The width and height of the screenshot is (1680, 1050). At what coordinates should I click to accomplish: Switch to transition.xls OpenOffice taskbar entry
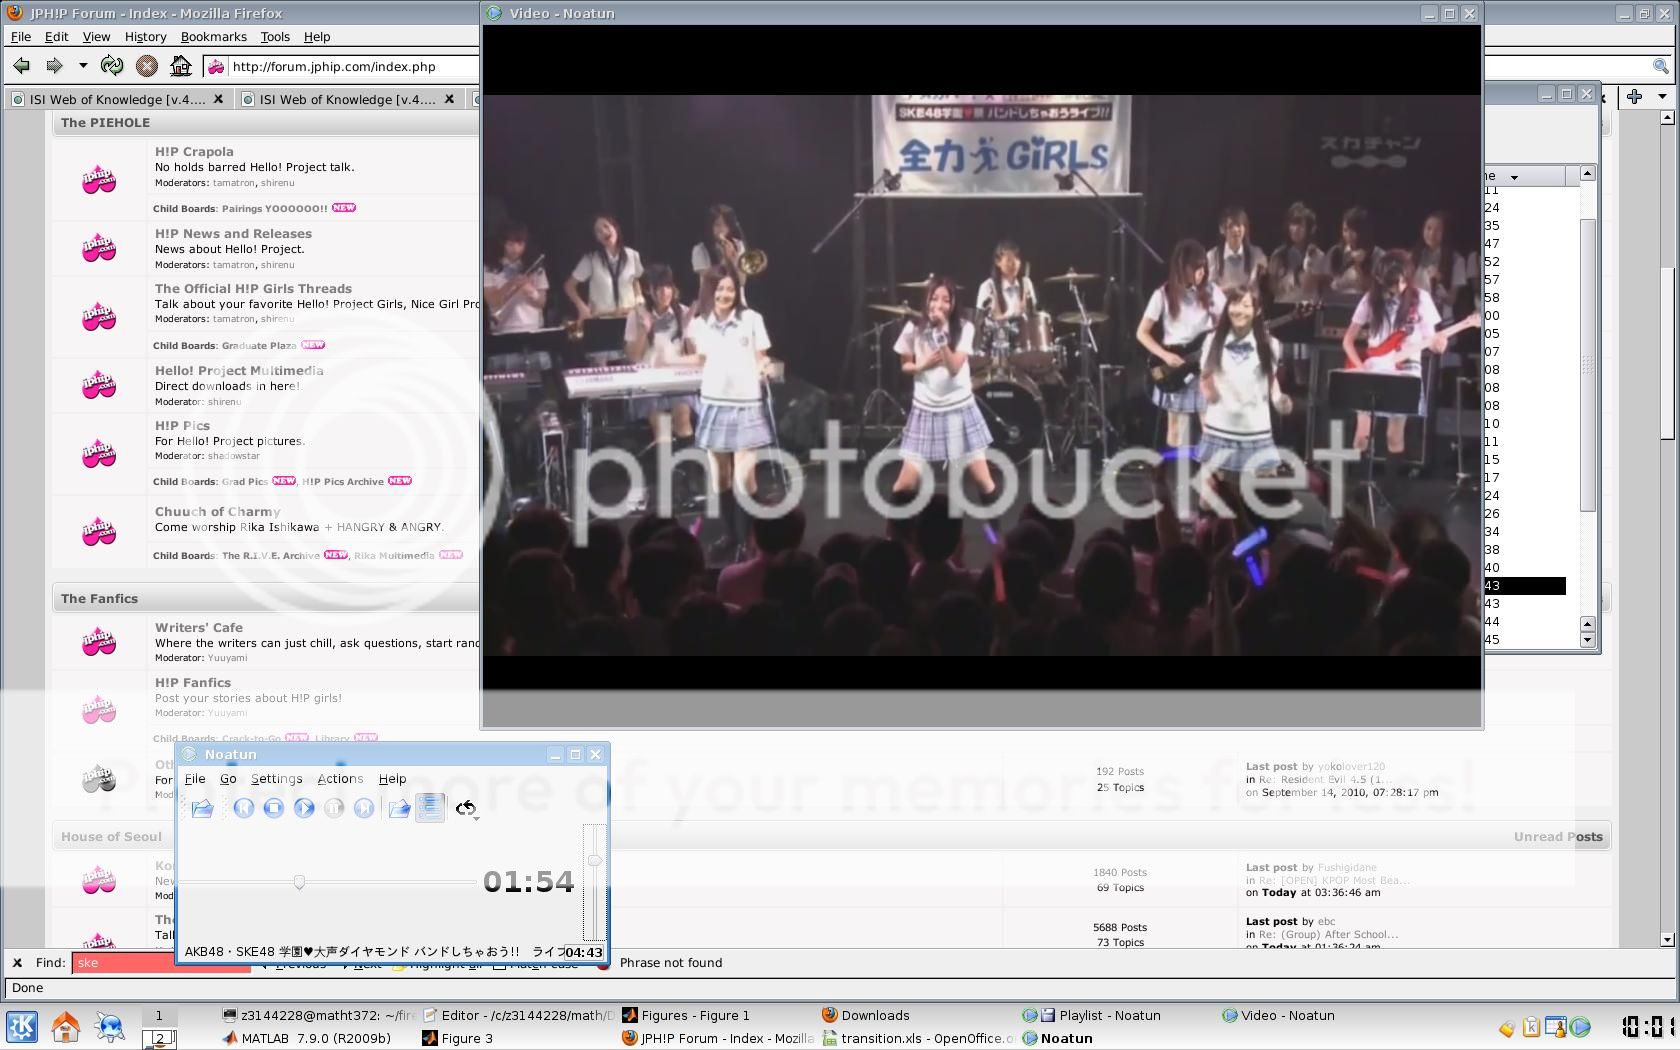point(918,1038)
